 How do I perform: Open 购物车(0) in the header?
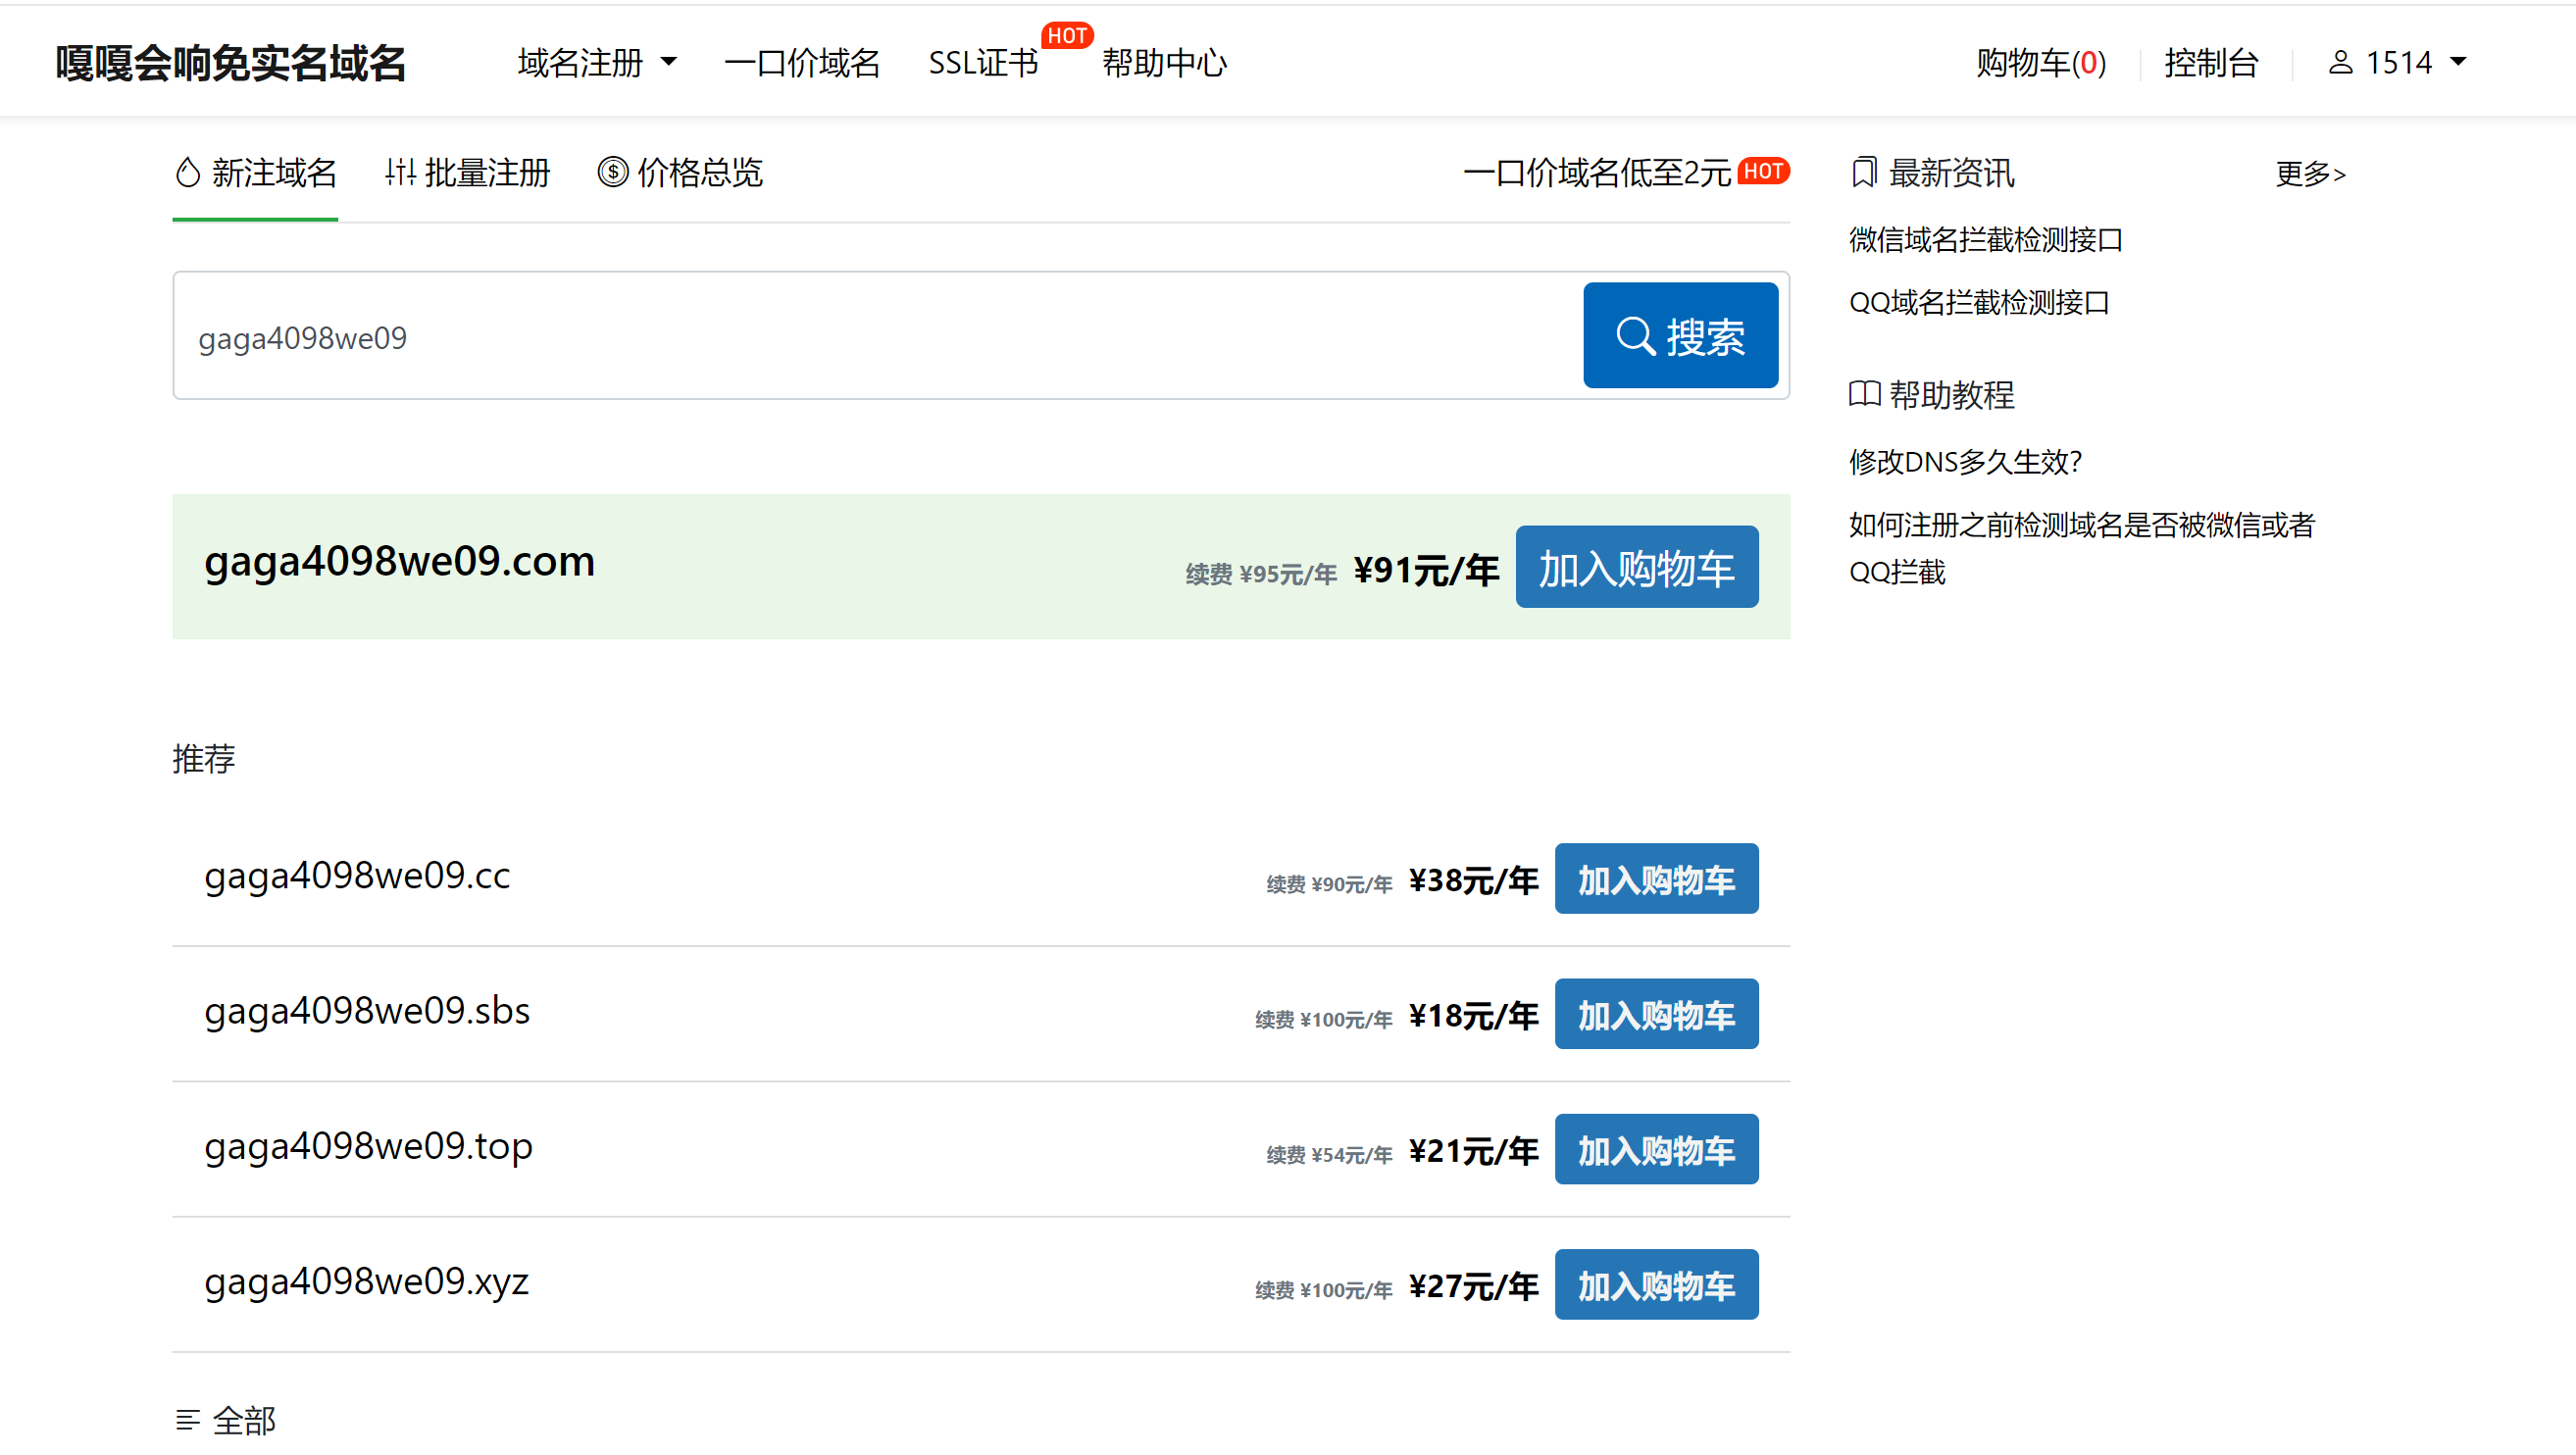click(2041, 63)
